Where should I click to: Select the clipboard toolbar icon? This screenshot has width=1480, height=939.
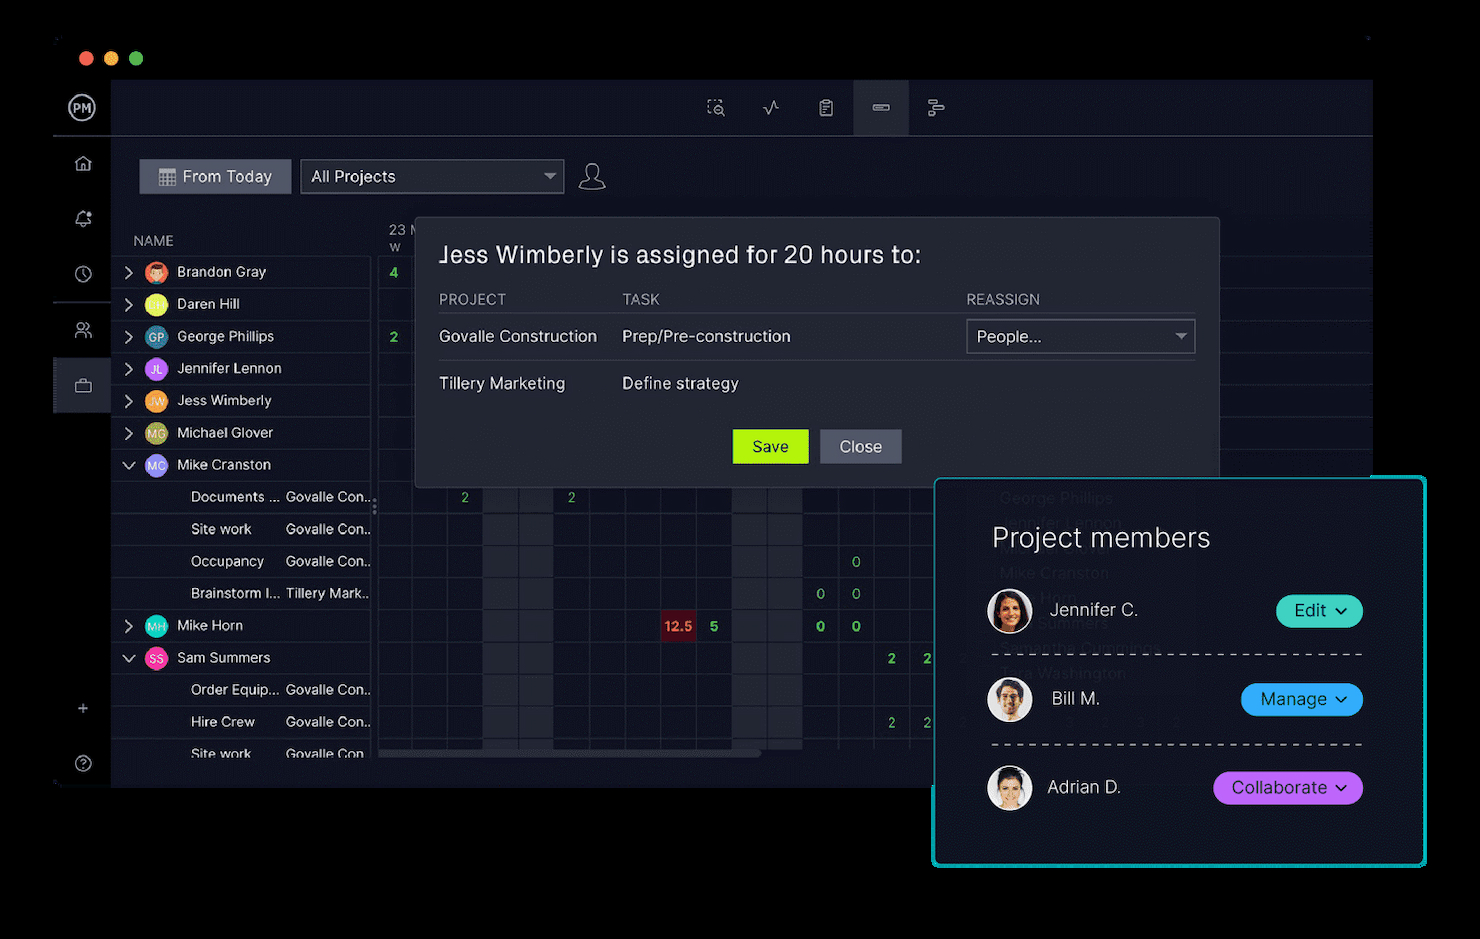click(x=826, y=108)
